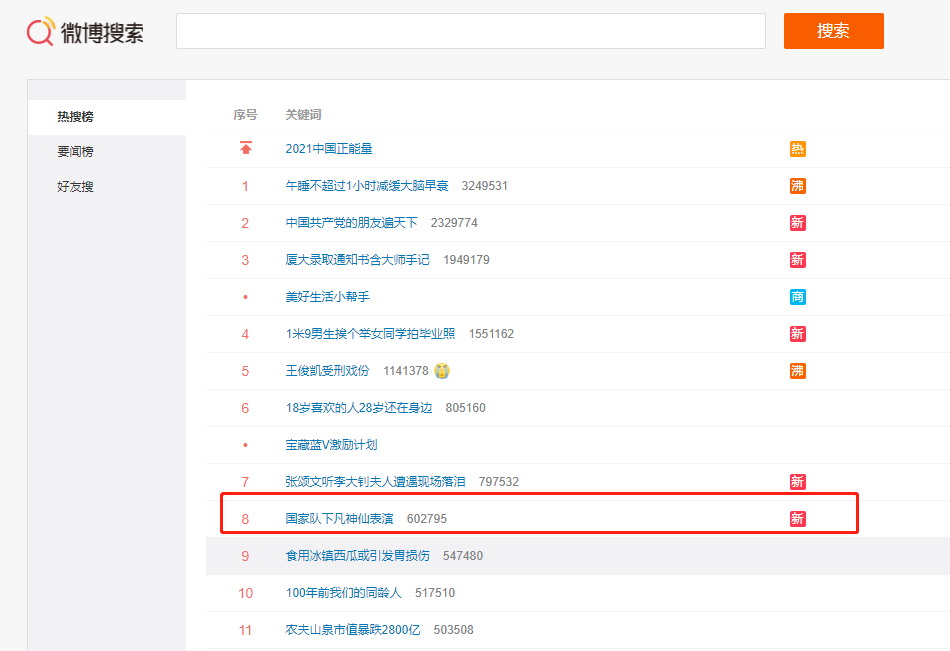Open 午睡不超过1小时减缓大脑早衰 topic
This screenshot has height=651, width=950.
pyautogui.click(x=367, y=186)
